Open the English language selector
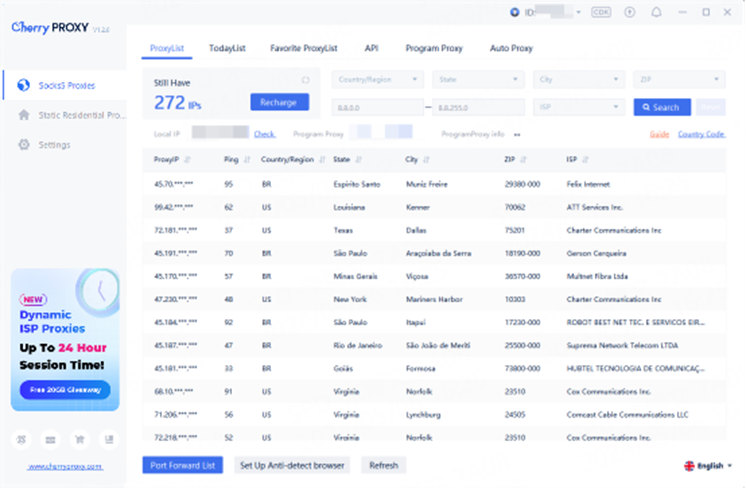Screen dimensions: 746x488 tap(708, 466)
